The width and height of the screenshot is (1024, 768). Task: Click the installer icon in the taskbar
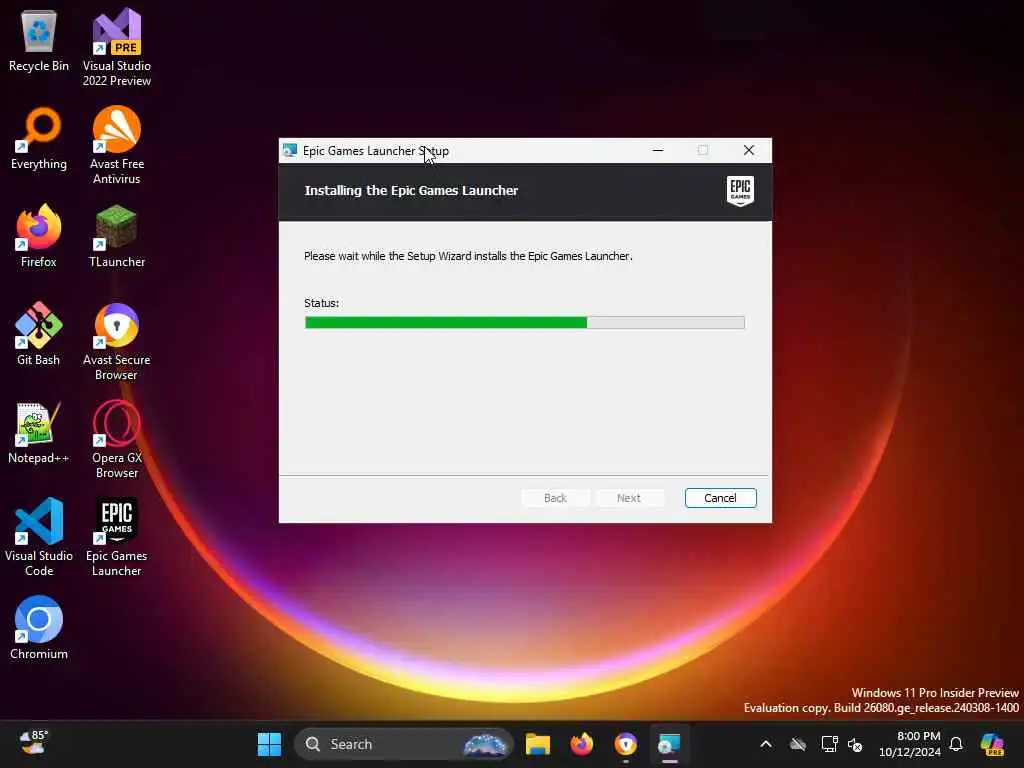pyautogui.click(x=669, y=744)
